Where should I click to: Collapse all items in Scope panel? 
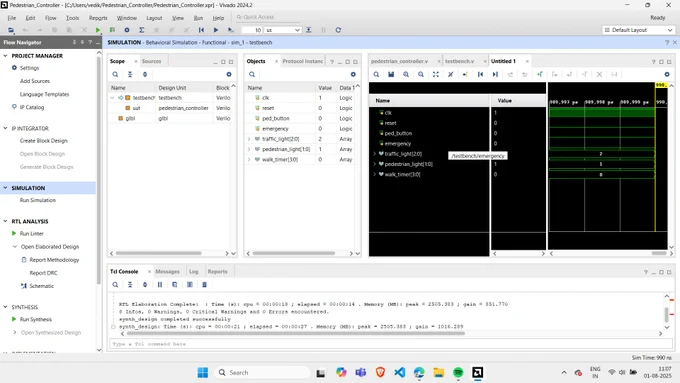[x=130, y=74]
